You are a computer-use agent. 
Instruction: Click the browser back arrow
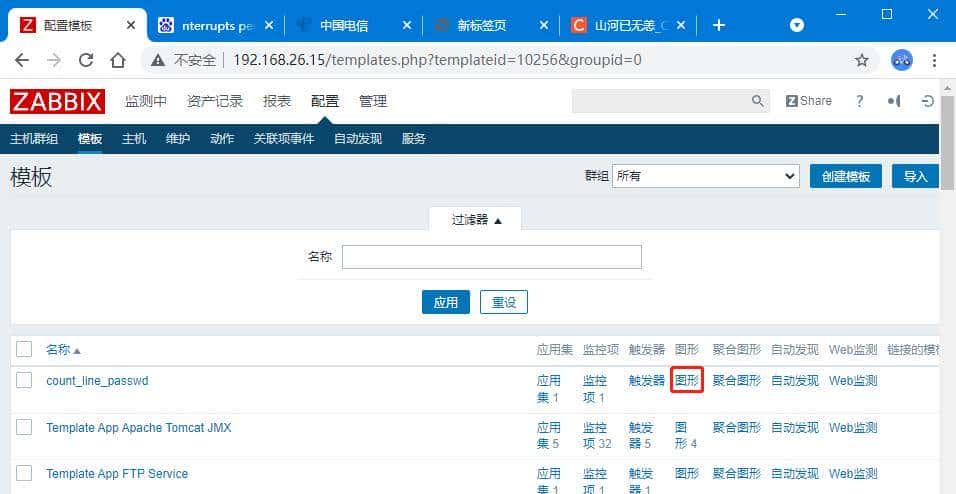point(21,60)
